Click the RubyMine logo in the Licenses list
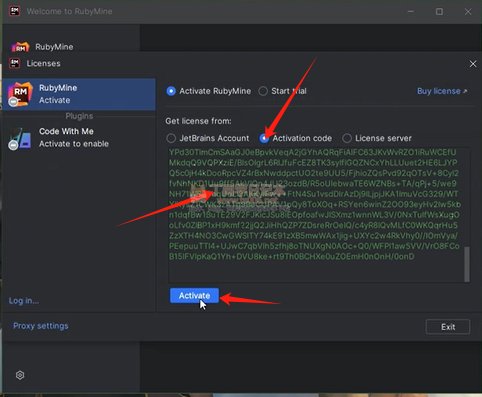 pyautogui.click(x=20, y=94)
